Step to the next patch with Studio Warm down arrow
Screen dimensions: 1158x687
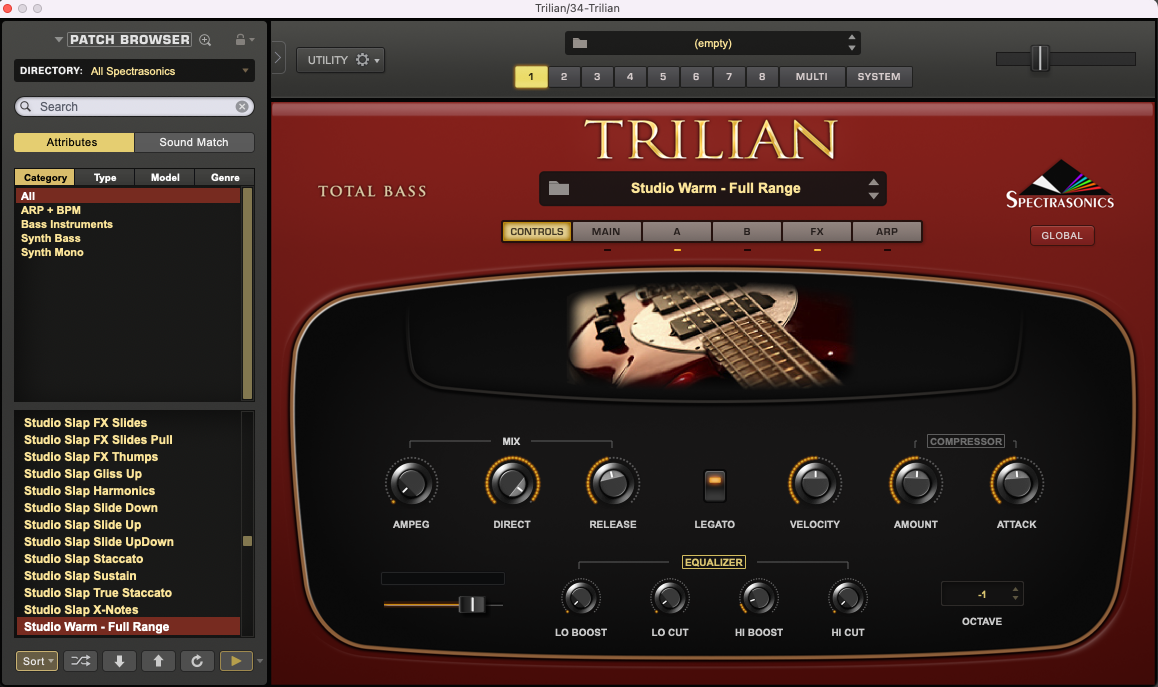click(874, 196)
